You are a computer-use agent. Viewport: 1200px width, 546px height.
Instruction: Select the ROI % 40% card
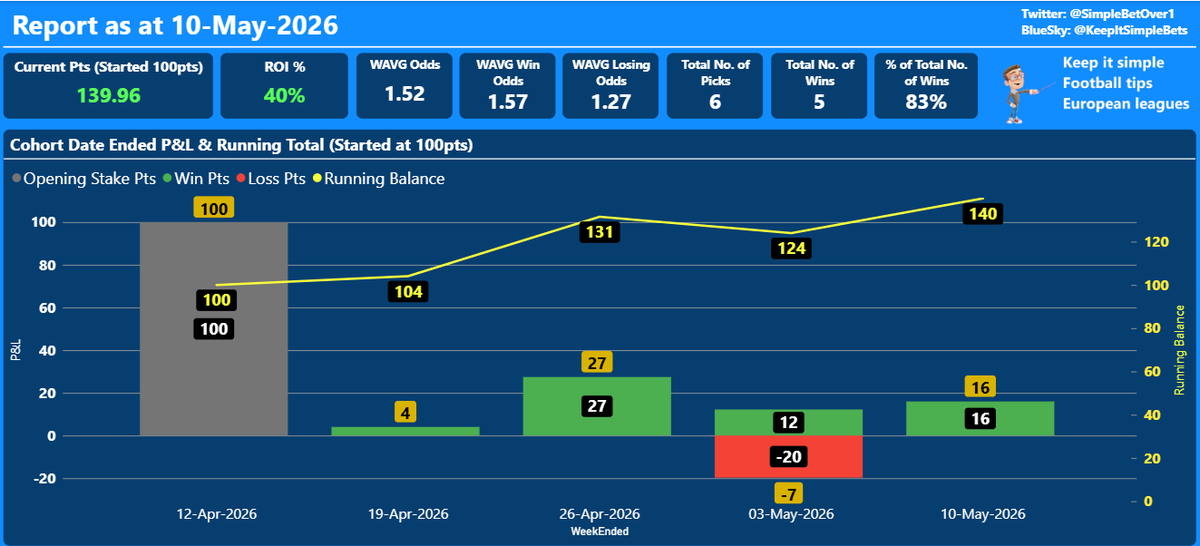[284, 86]
